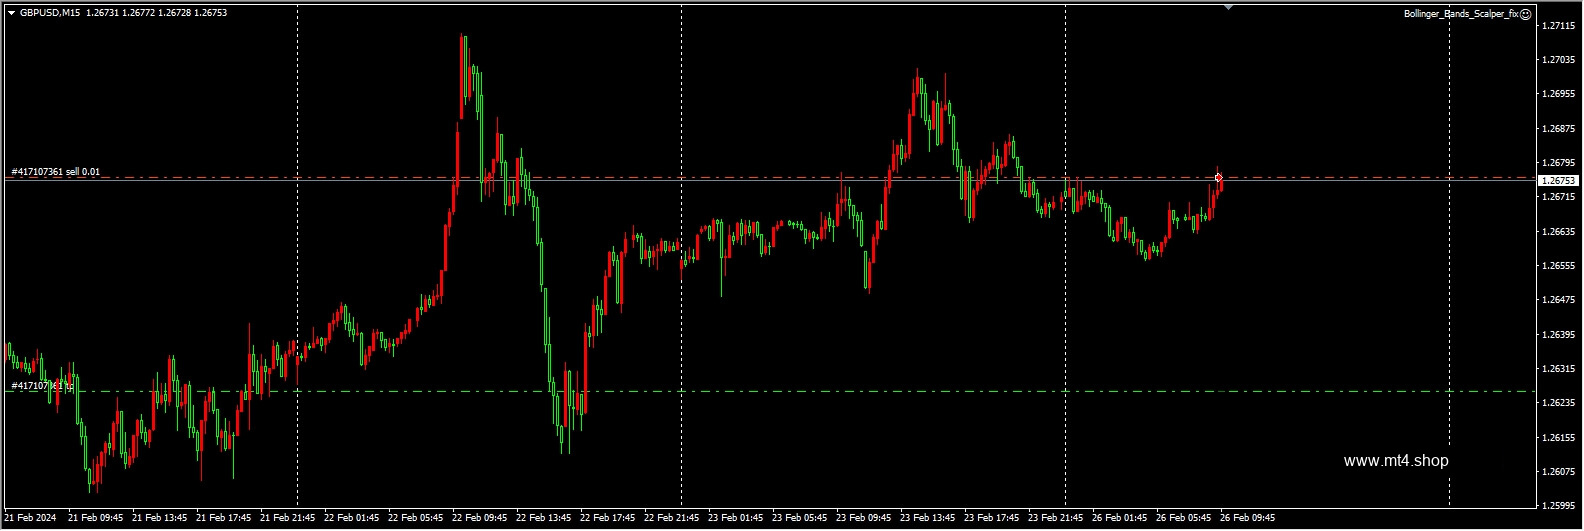Click the '23 Feb 13:45' time axis label
The width and height of the screenshot is (1584, 531).
(927, 518)
